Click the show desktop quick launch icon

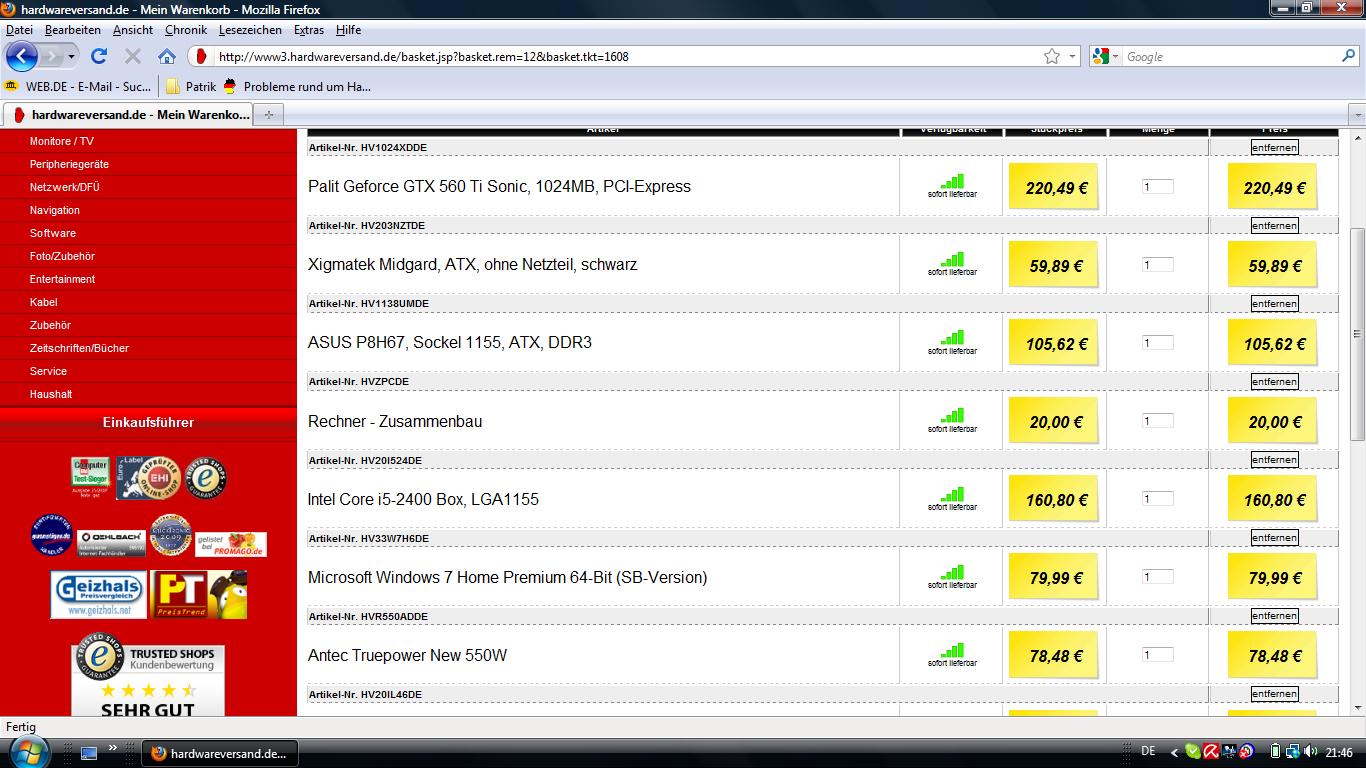pos(89,752)
